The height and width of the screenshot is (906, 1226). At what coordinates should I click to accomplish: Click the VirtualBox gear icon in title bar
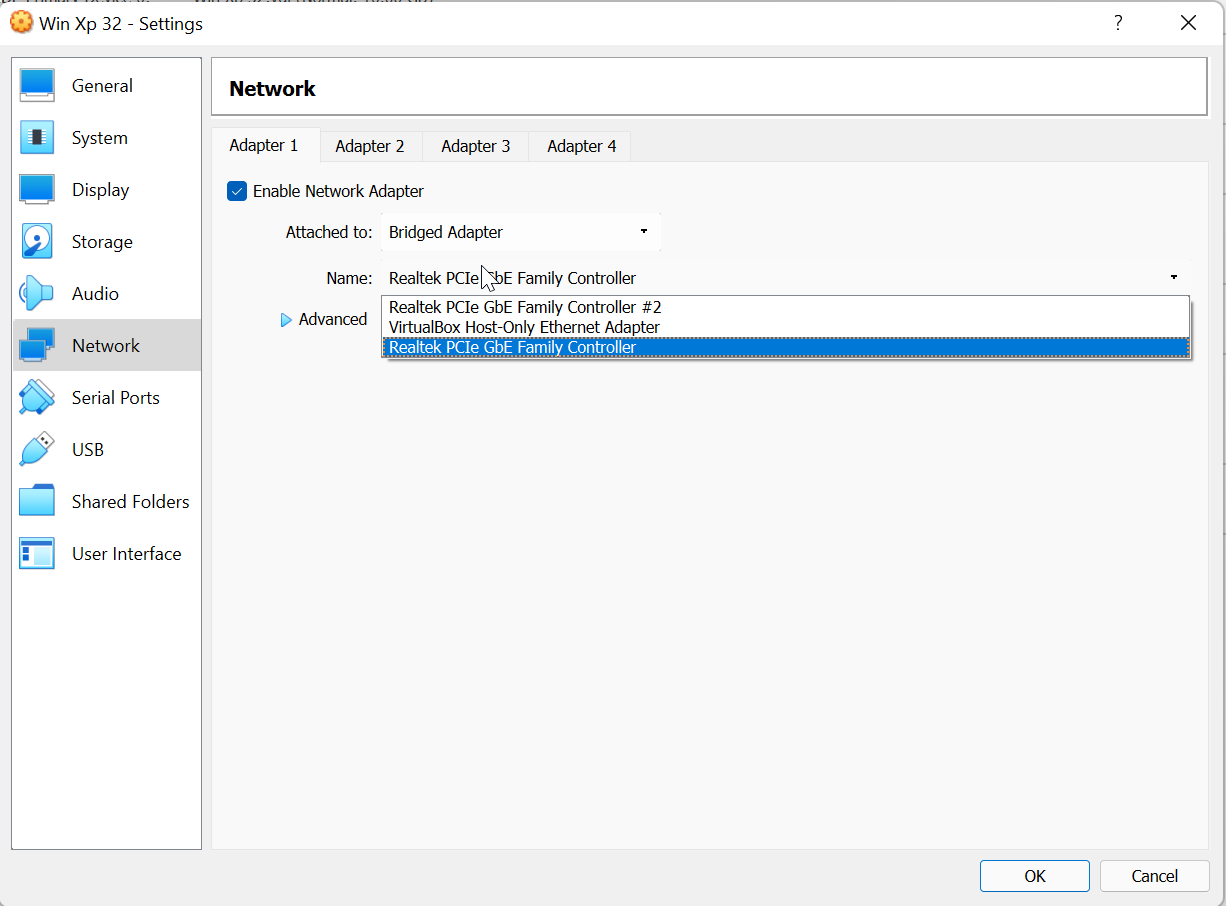[21, 23]
